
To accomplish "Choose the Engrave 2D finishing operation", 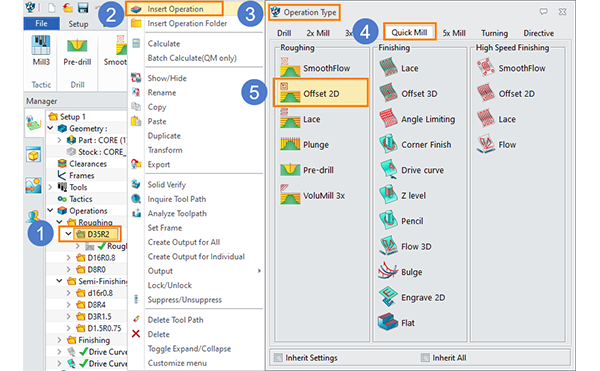I will [x=412, y=297].
